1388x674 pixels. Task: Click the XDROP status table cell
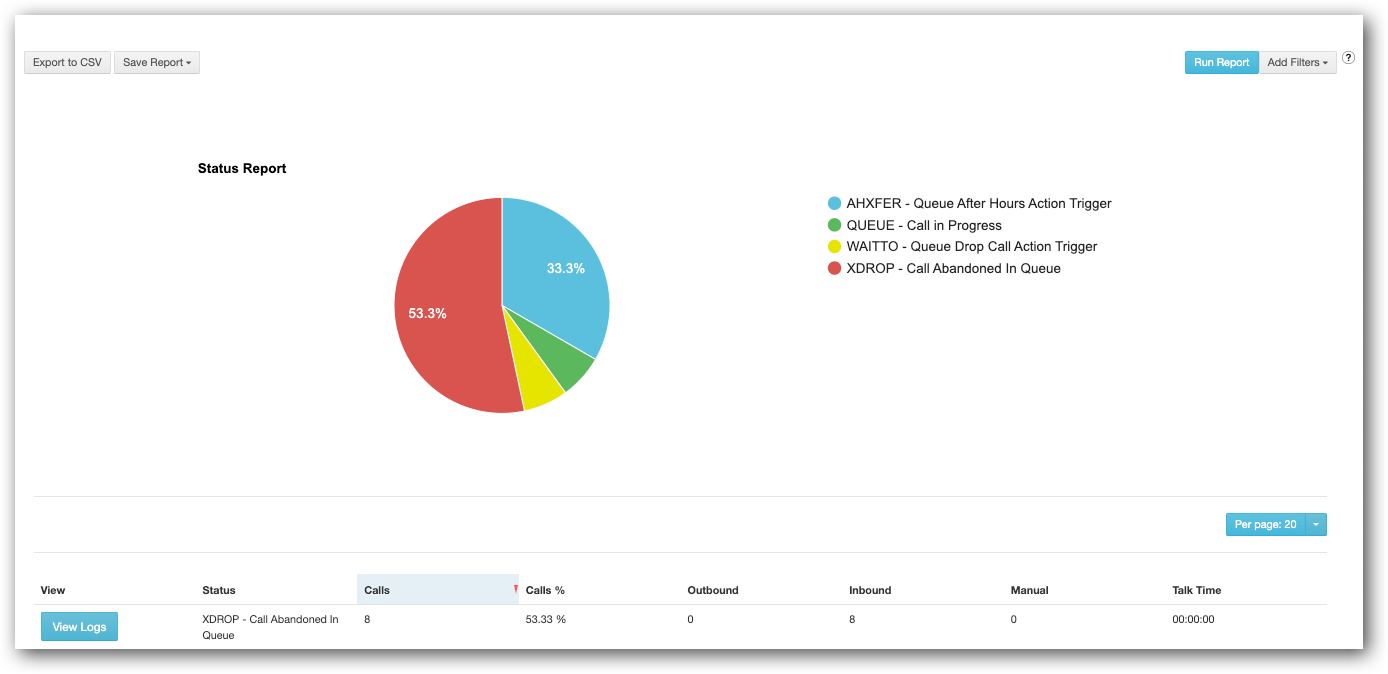[270, 627]
